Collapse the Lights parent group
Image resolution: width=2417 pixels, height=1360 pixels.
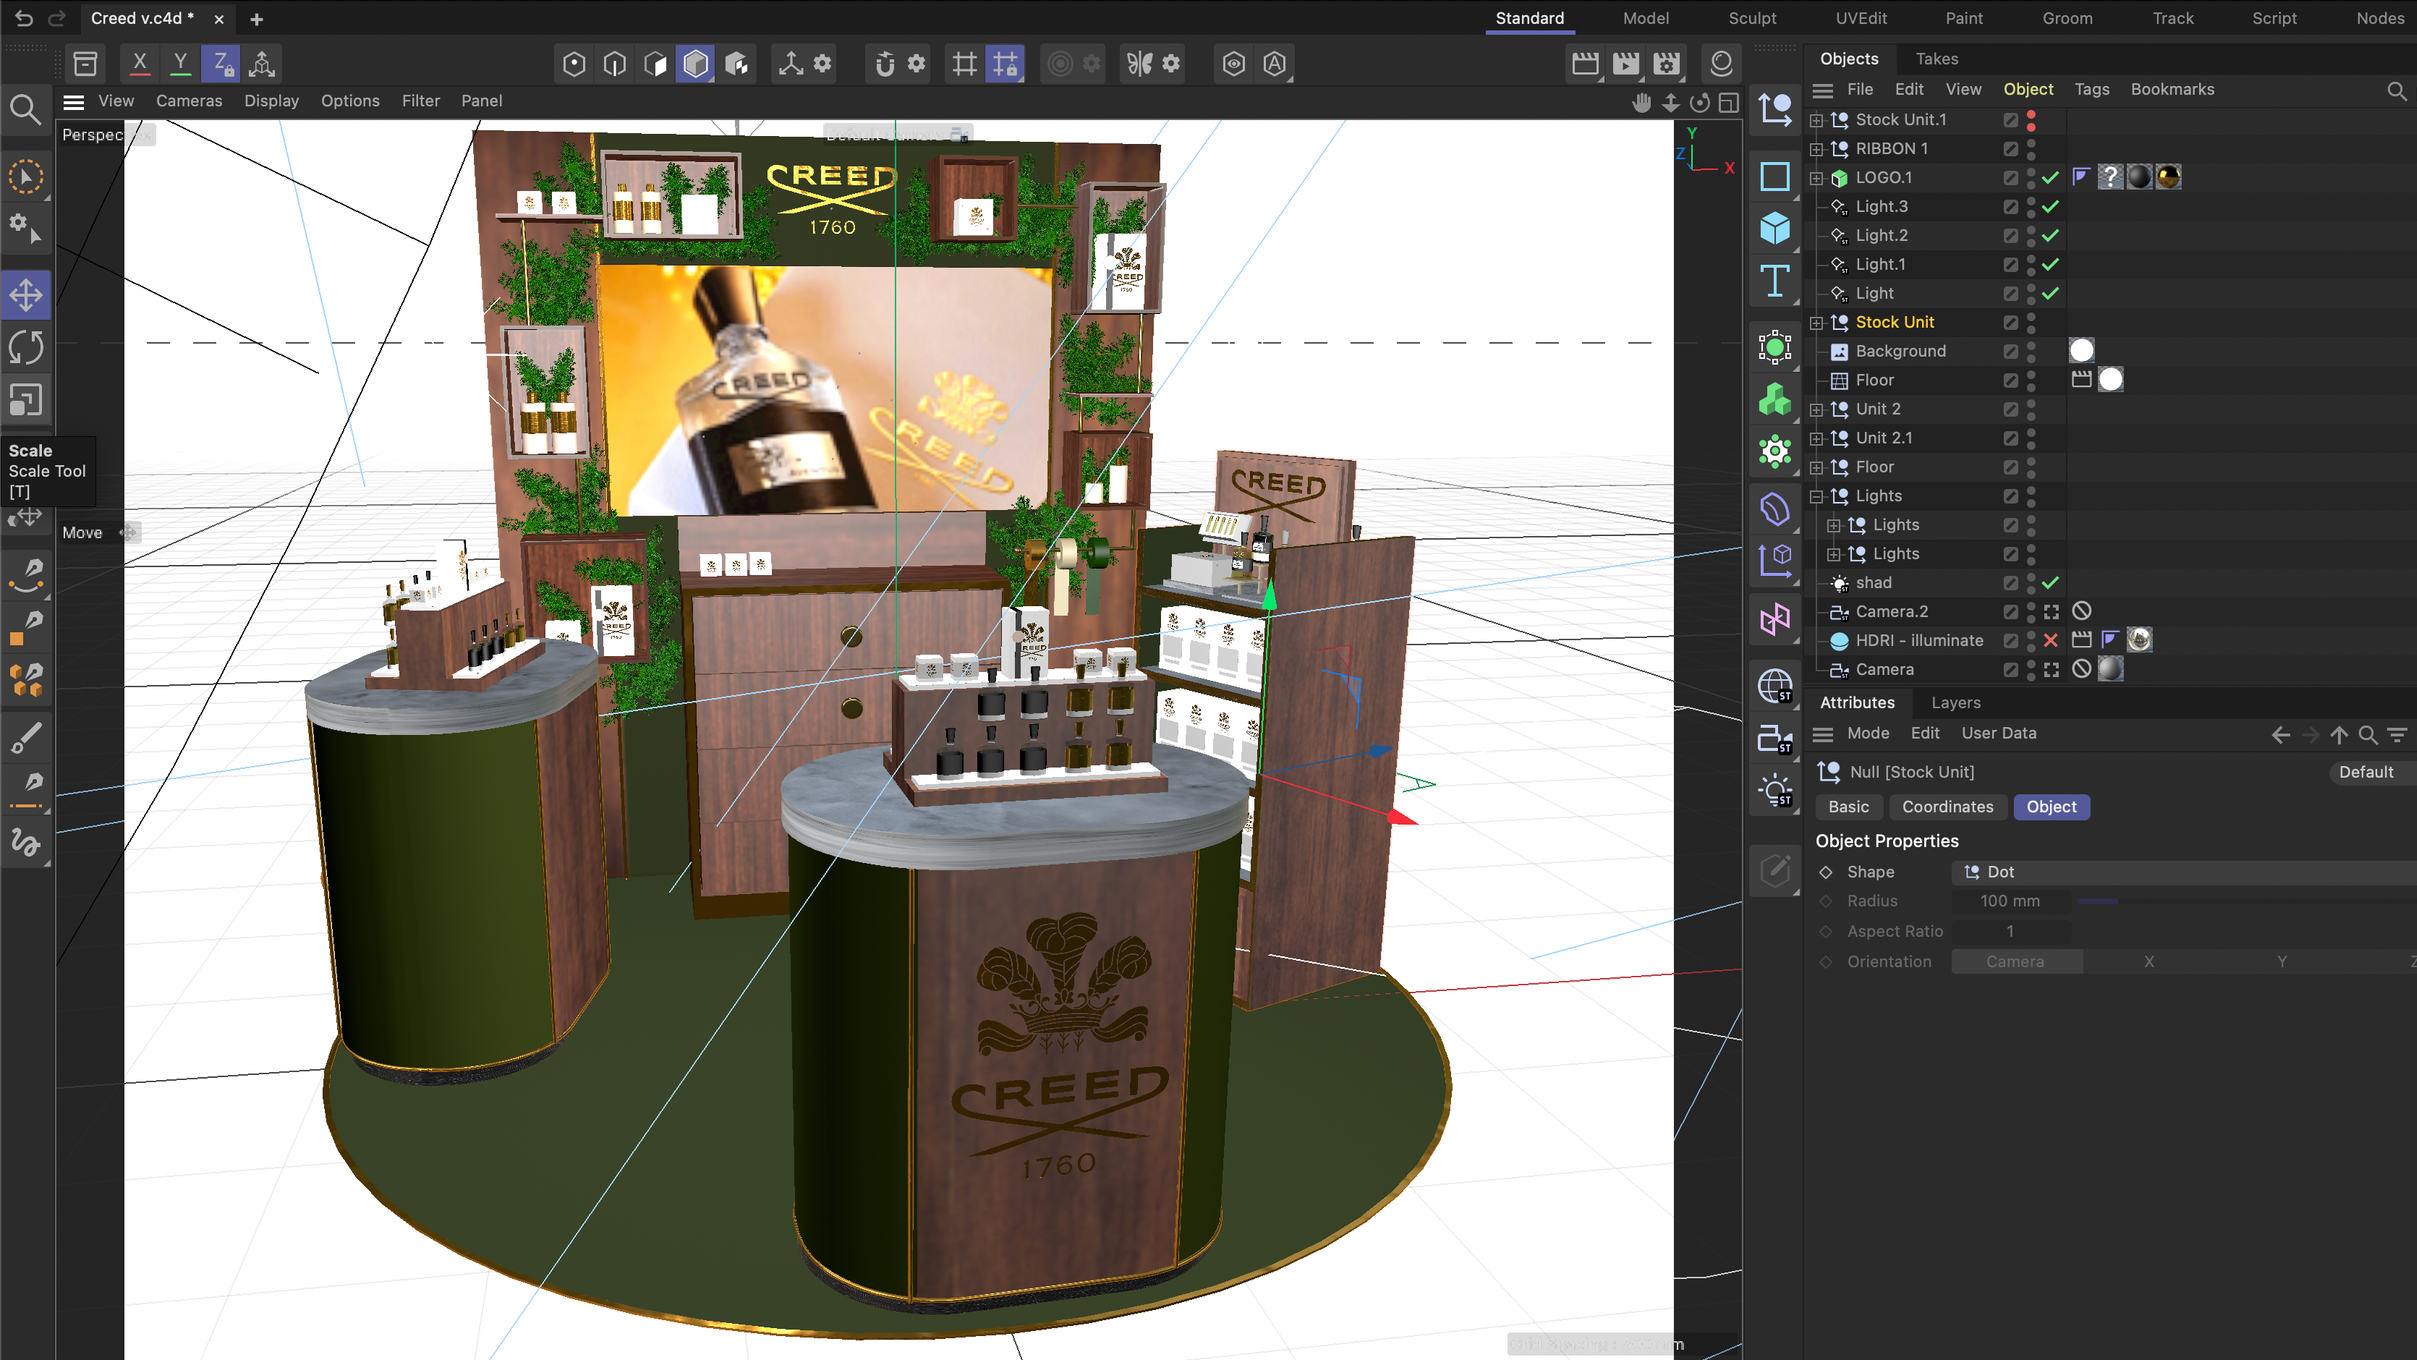click(x=1817, y=497)
